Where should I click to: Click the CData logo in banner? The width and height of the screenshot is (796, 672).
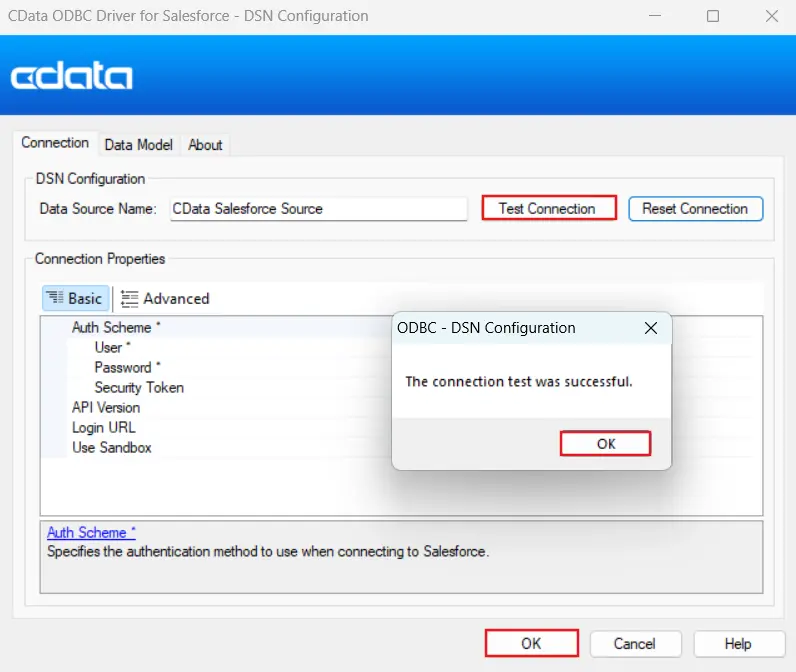72,75
